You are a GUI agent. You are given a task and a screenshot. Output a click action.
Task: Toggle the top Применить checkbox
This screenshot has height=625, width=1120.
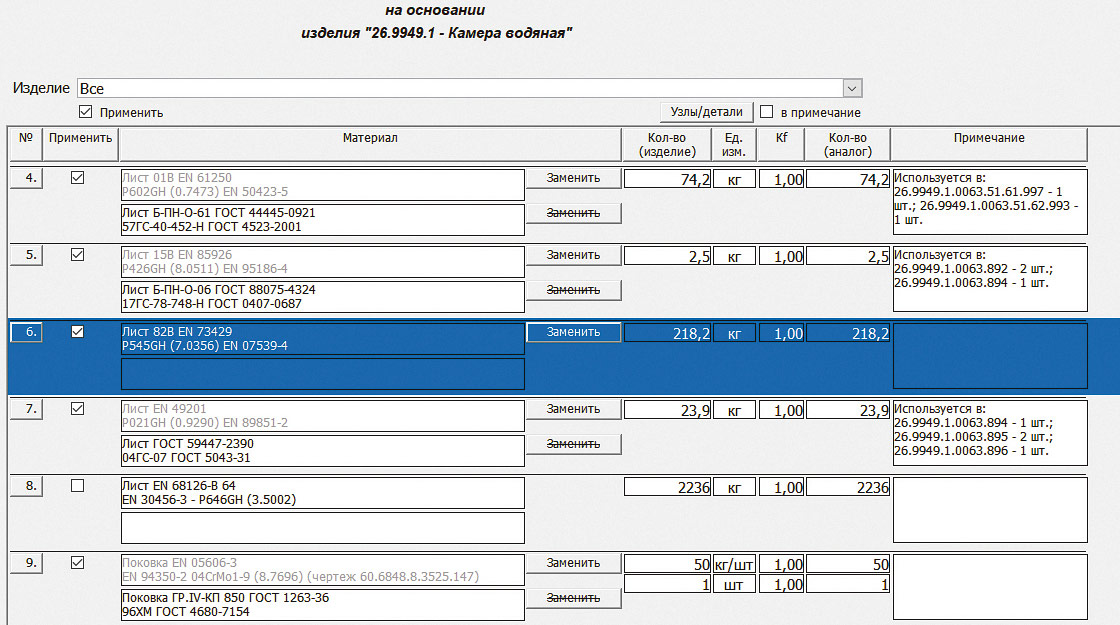[85, 112]
